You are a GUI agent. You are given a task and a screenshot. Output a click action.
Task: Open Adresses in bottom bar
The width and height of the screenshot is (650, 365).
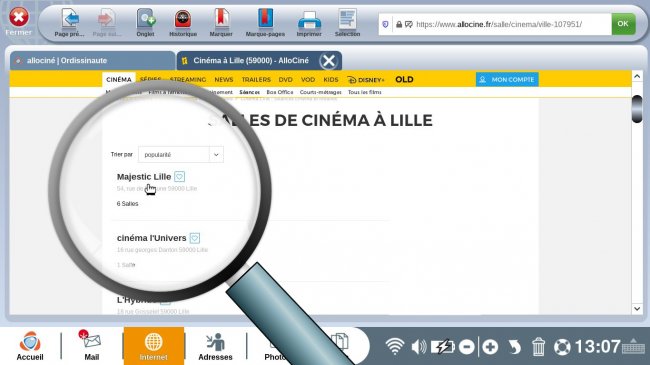pos(215,346)
